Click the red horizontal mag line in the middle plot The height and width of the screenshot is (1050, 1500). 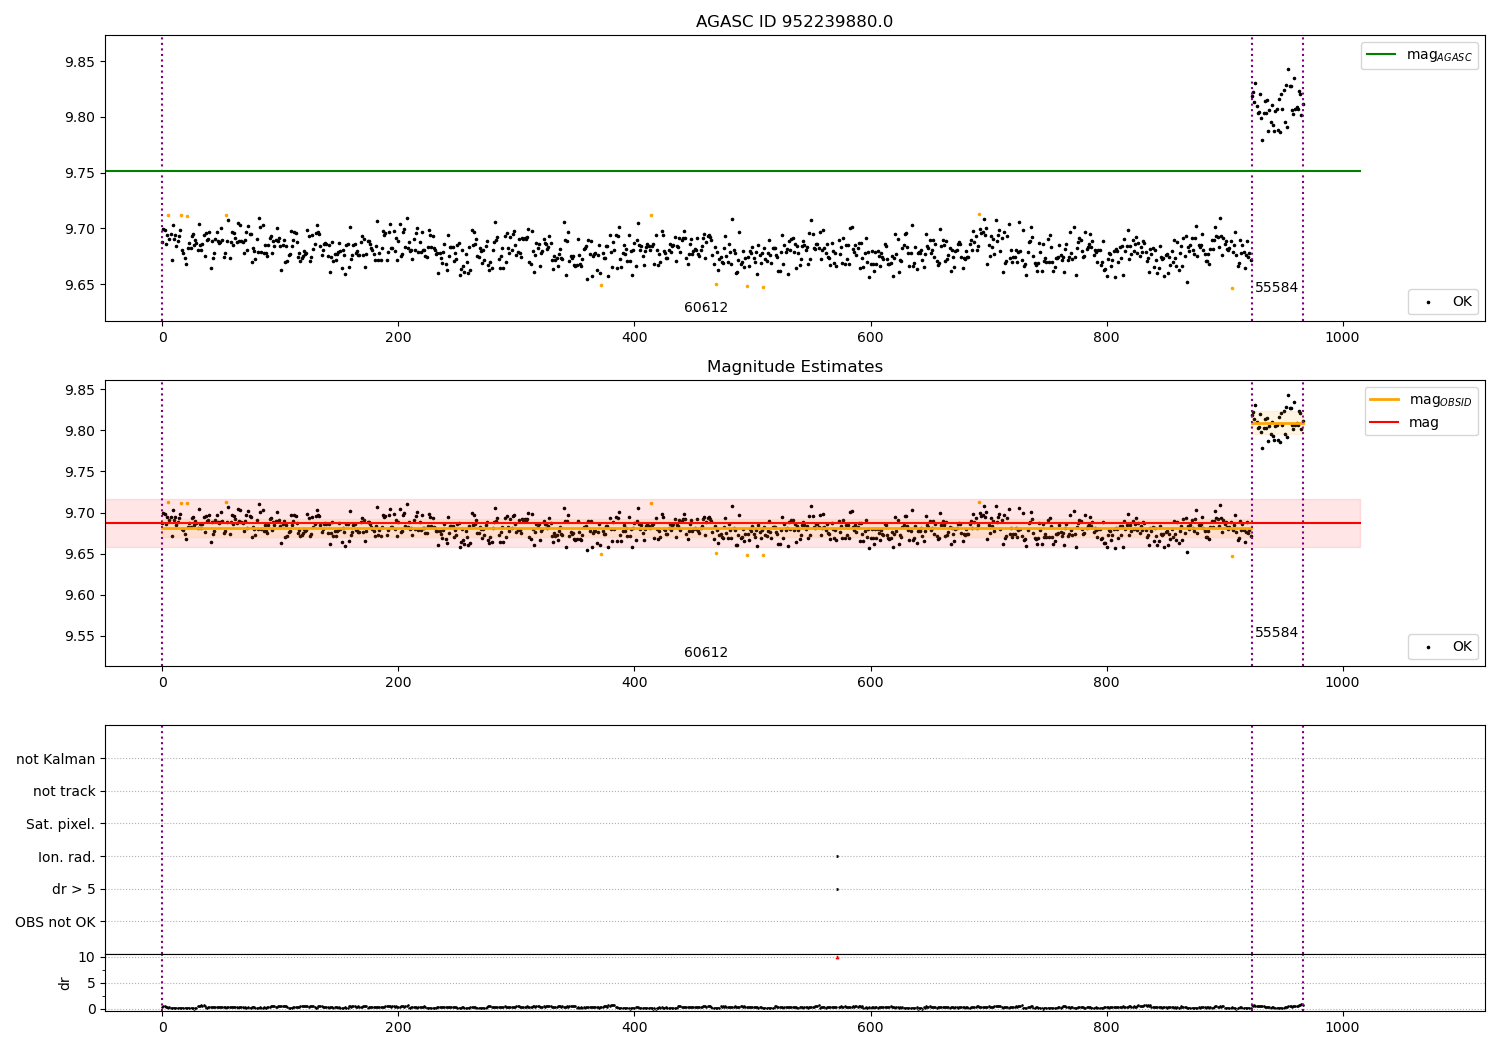coord(733,523)
